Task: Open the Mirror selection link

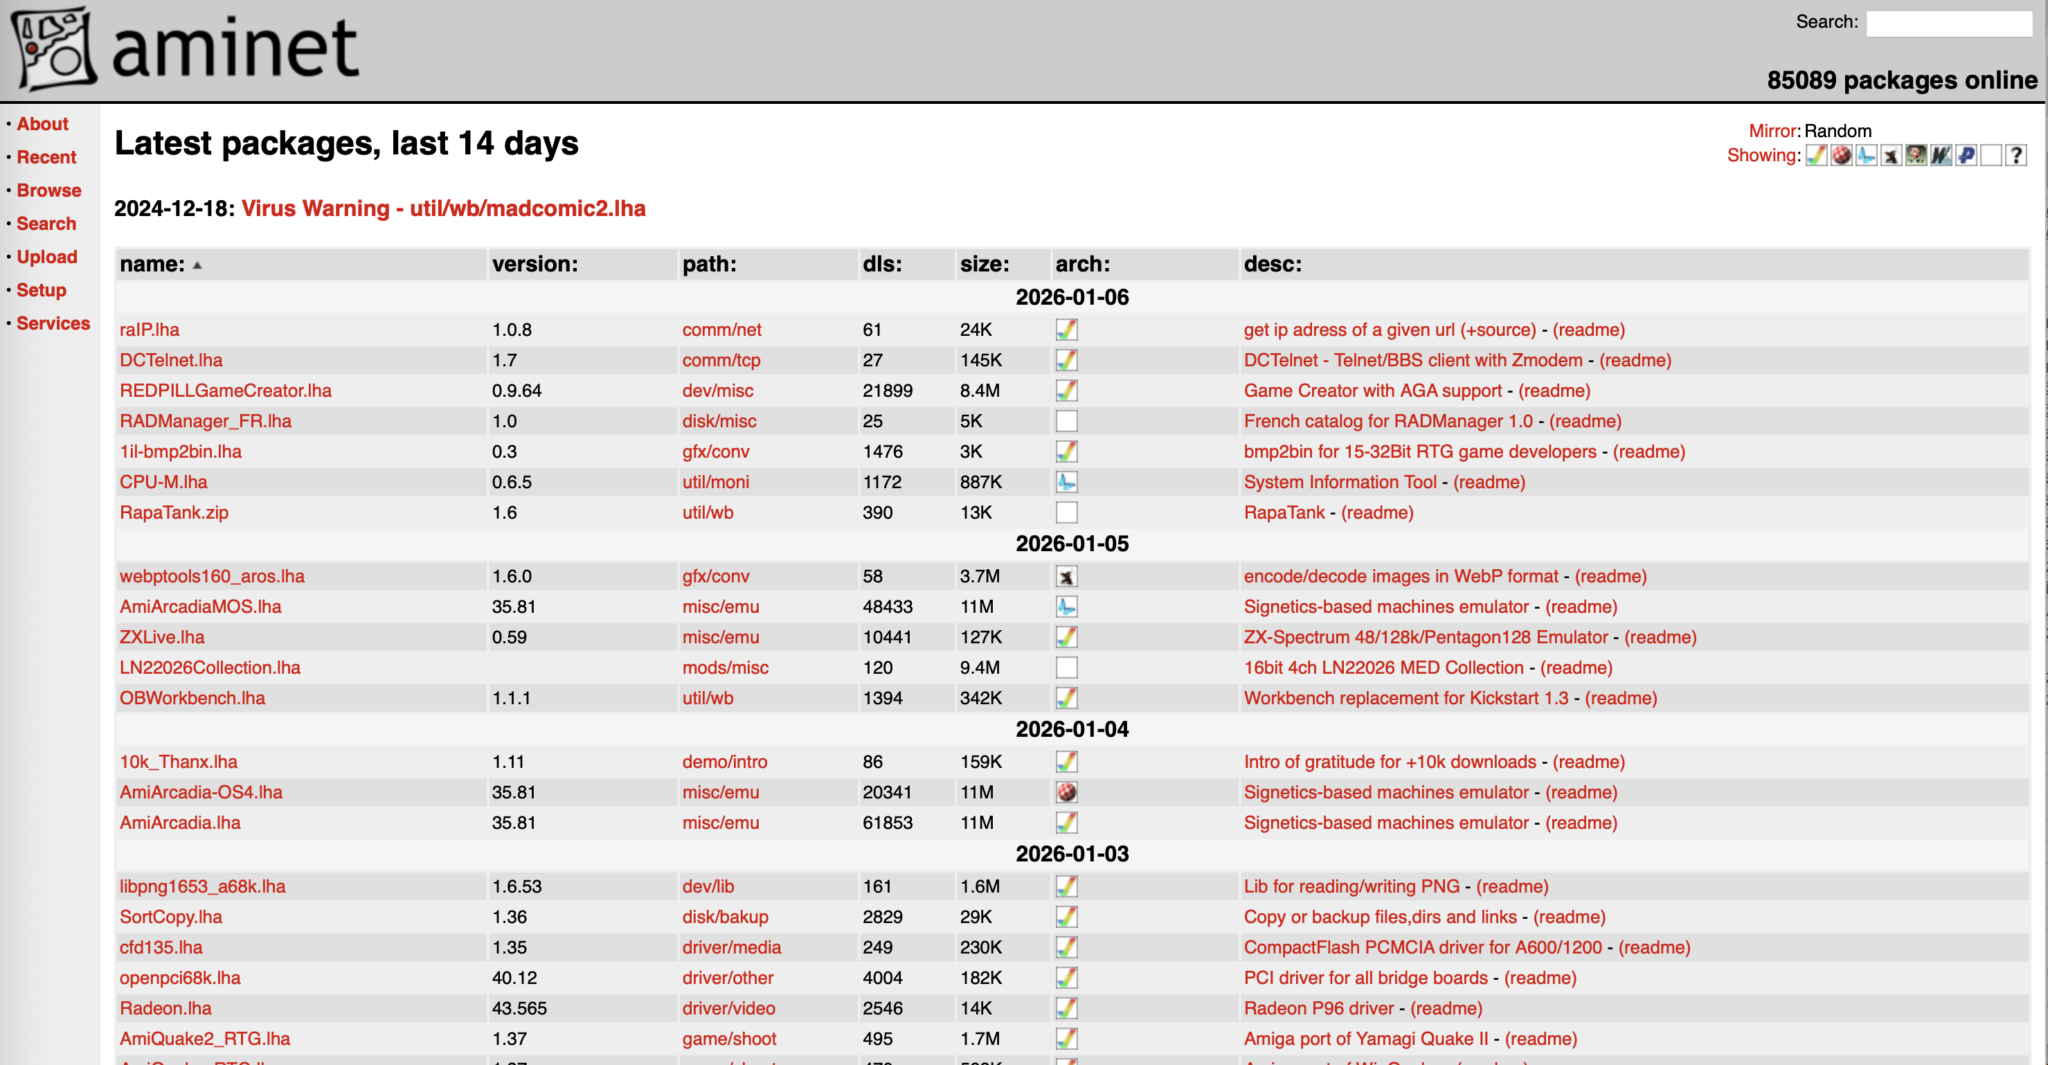Action: (1773, 131)
